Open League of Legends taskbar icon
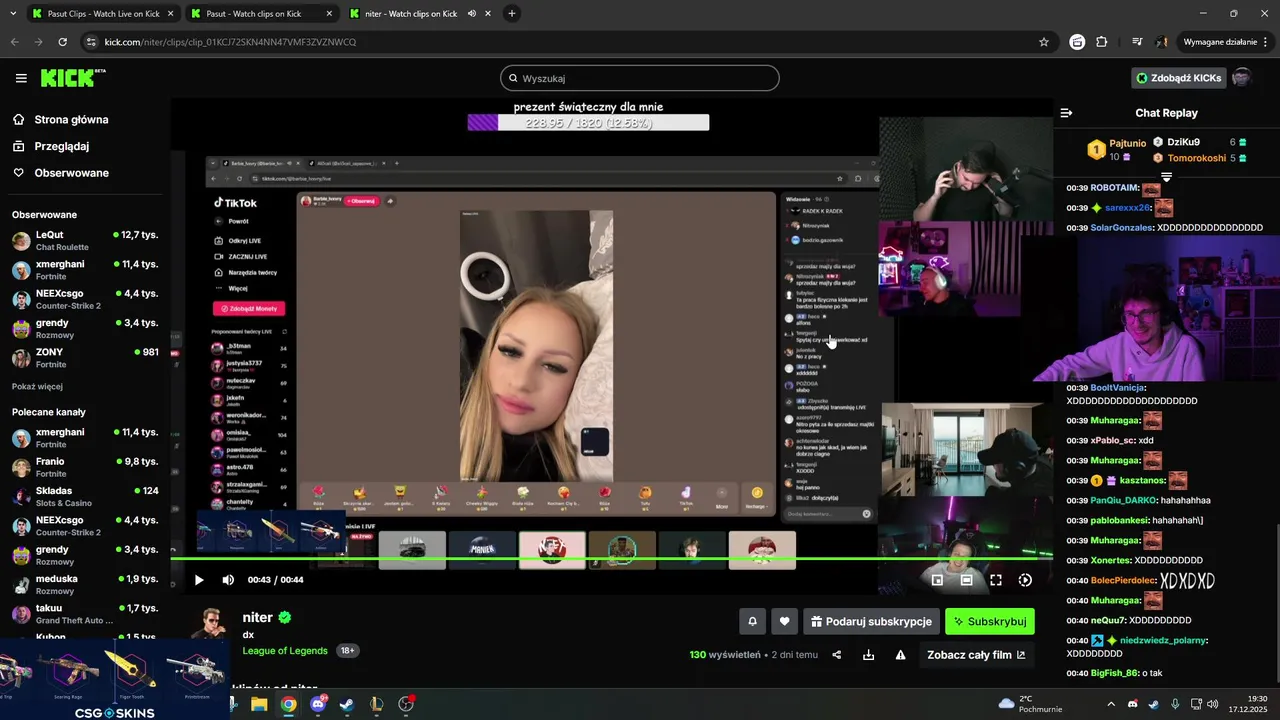The height and width of the screenshot is (720, 1280). pyautogui.click(x=377, y=704)
